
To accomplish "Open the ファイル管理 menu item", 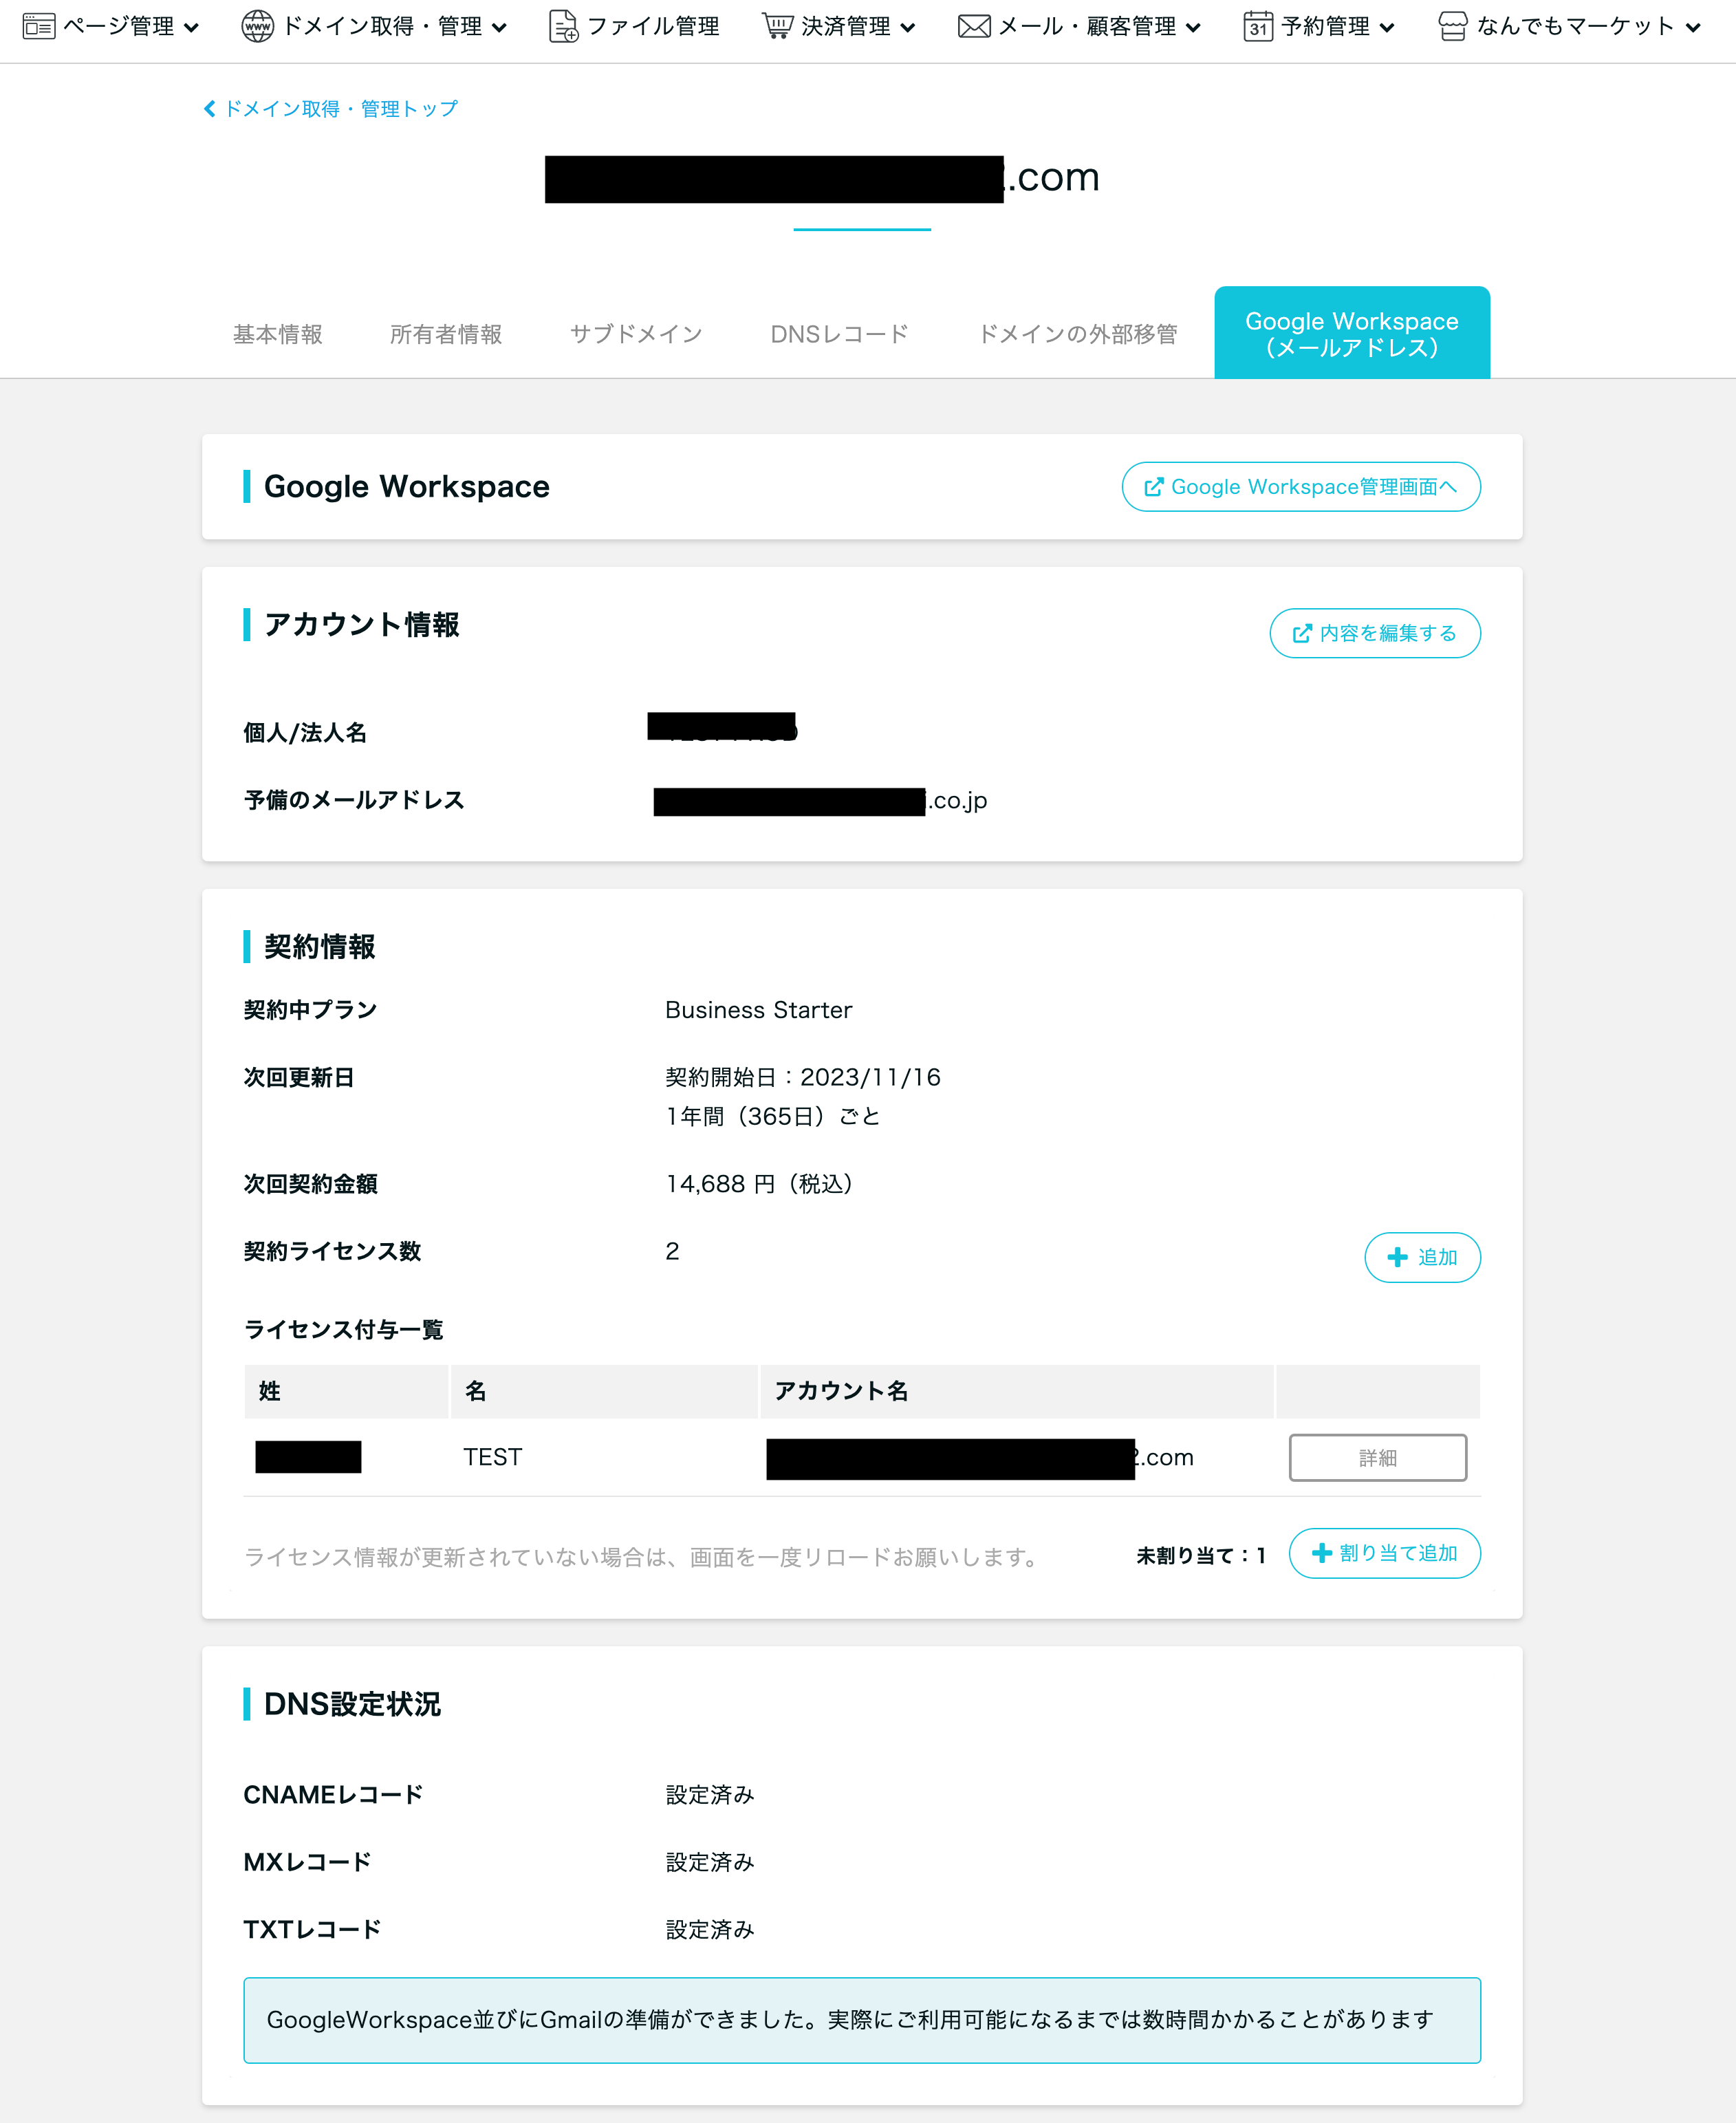I will (634, 26).
